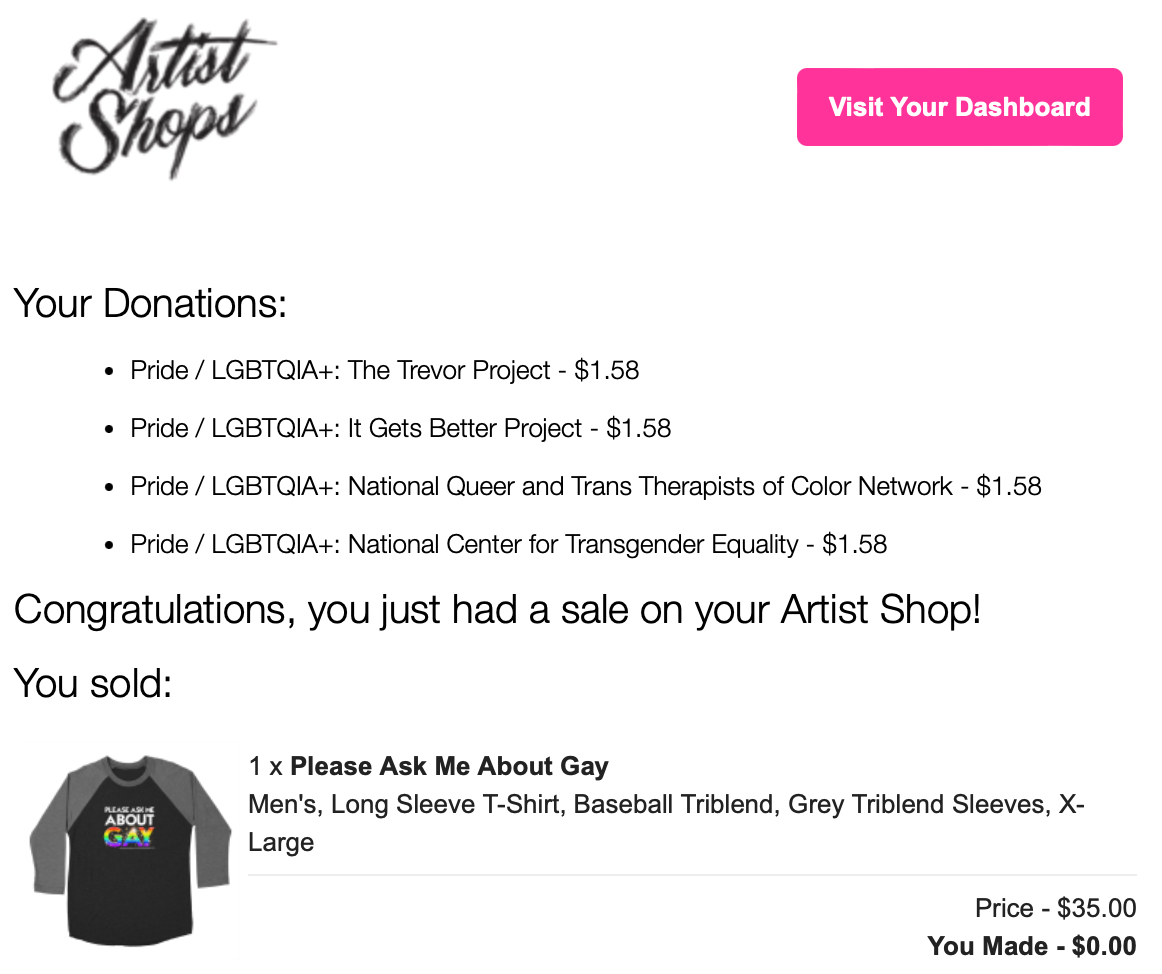Select The Trevor Project charity name
1162x974 pixels.
[450, 371]
